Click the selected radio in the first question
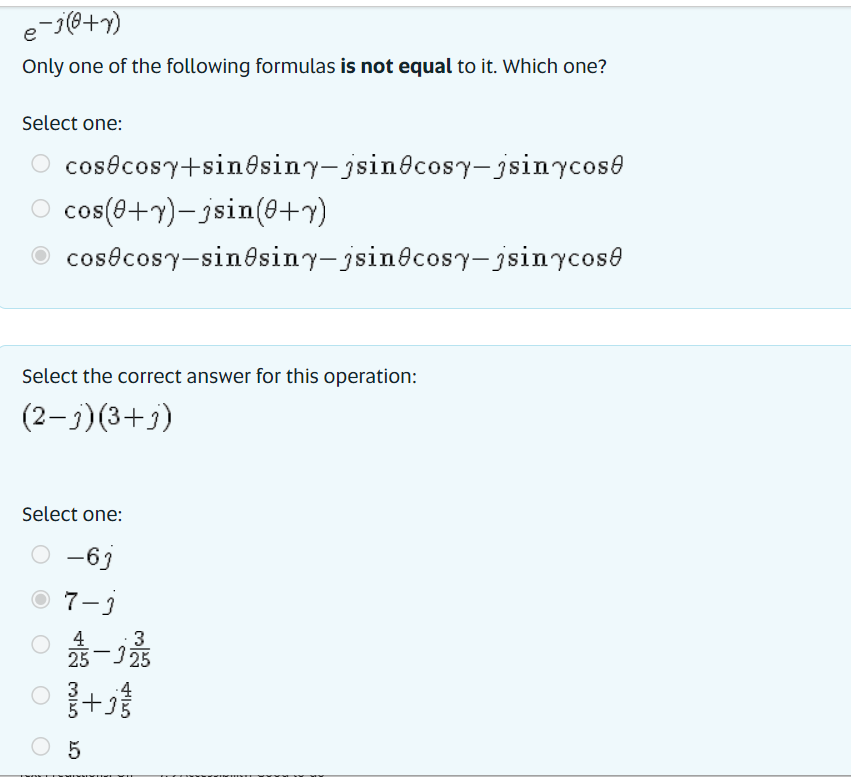 [x=41, y=256]
